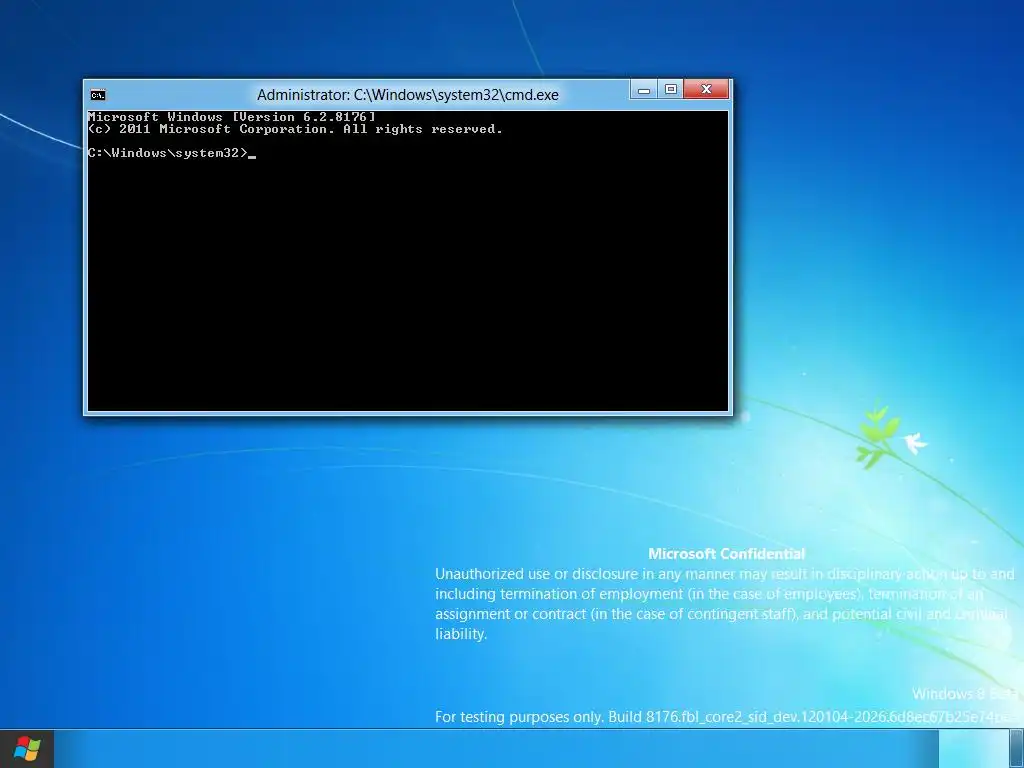Open the cmd.exe system menu icon
1024x768 pixels.
[98, 95]
